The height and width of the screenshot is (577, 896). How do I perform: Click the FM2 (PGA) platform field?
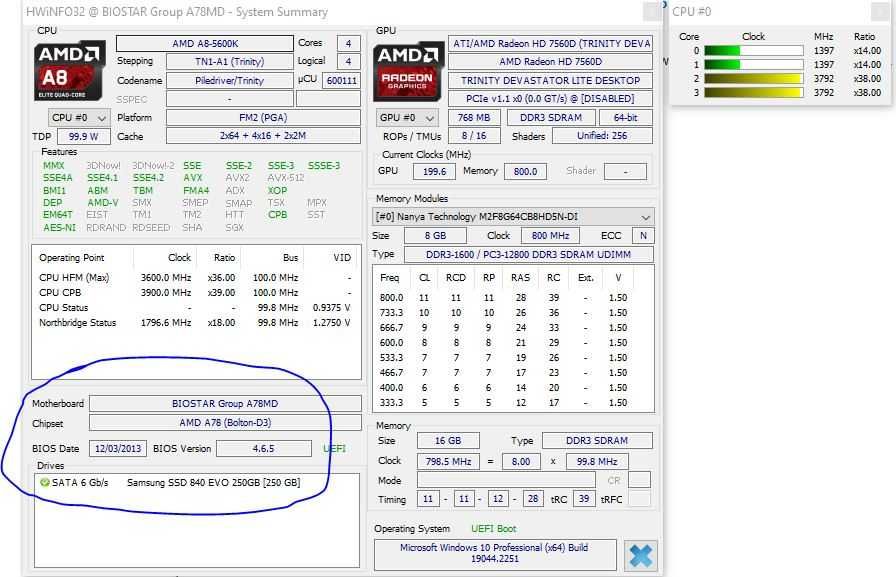263,118
